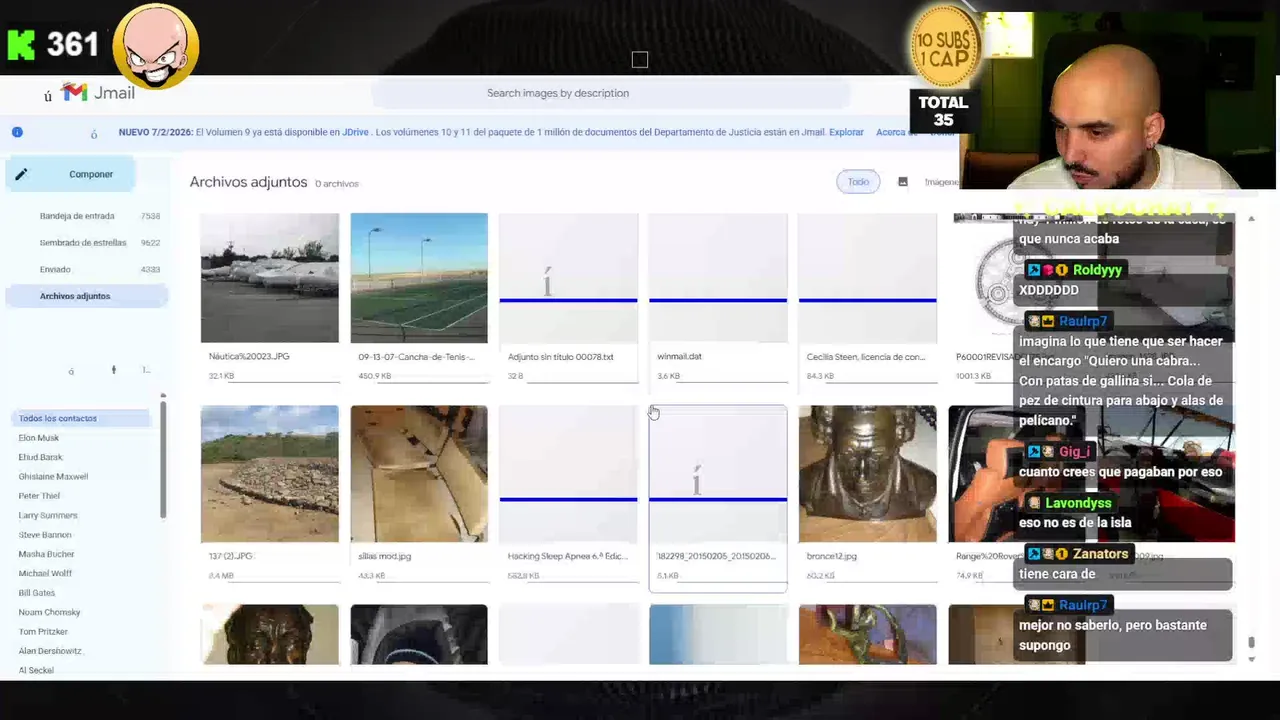Open the Explorar link in the banner
This screenshot has width=1280, height=720.
click(x=846, y=132)
